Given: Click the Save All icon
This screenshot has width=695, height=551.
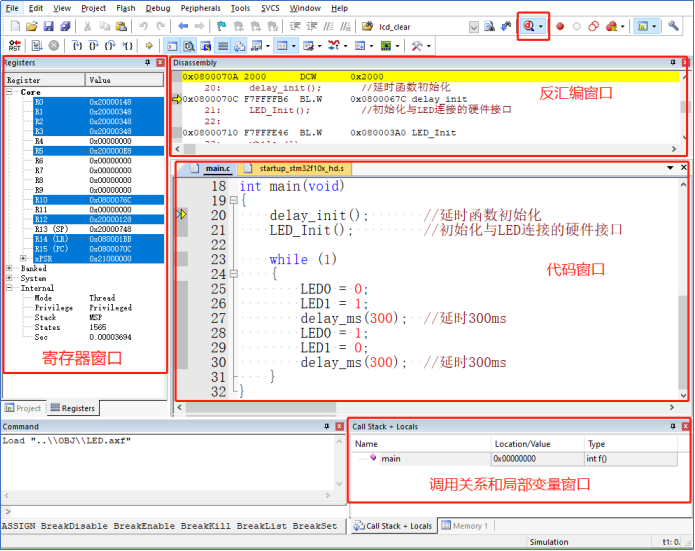Looking at the screenshot, I should (65, 26).
